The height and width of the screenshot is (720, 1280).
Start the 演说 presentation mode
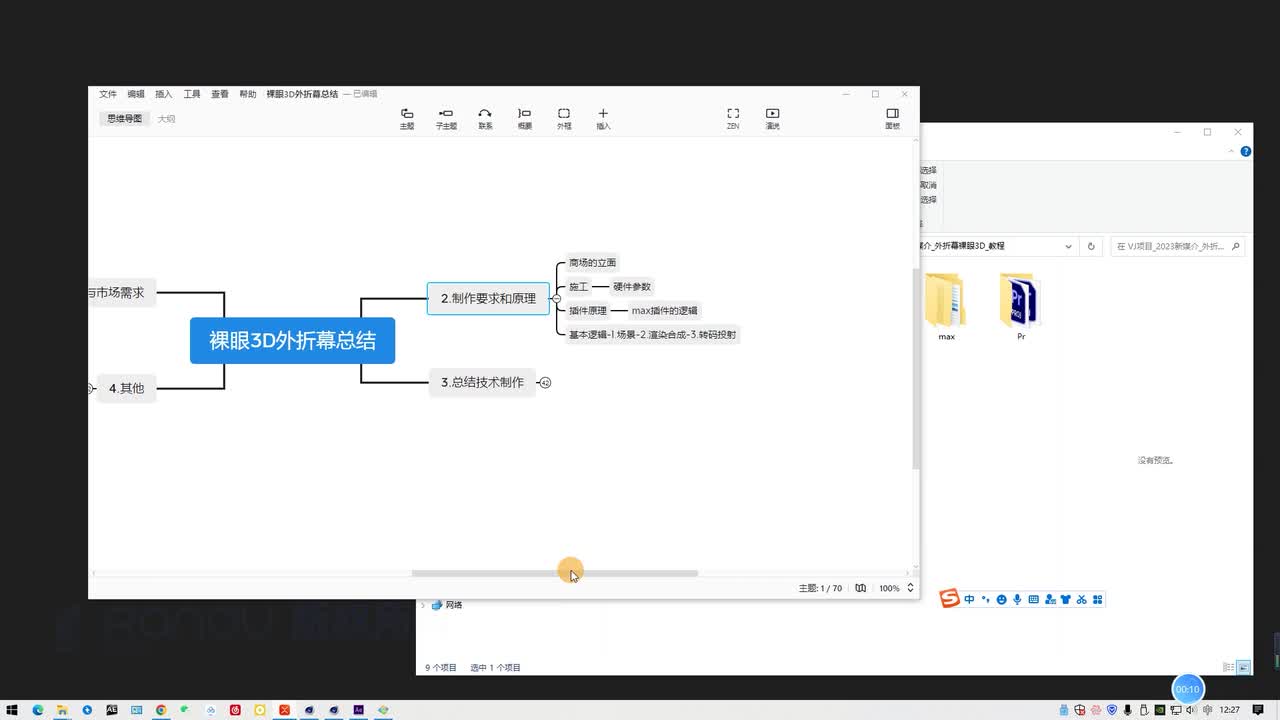(772, 119)
